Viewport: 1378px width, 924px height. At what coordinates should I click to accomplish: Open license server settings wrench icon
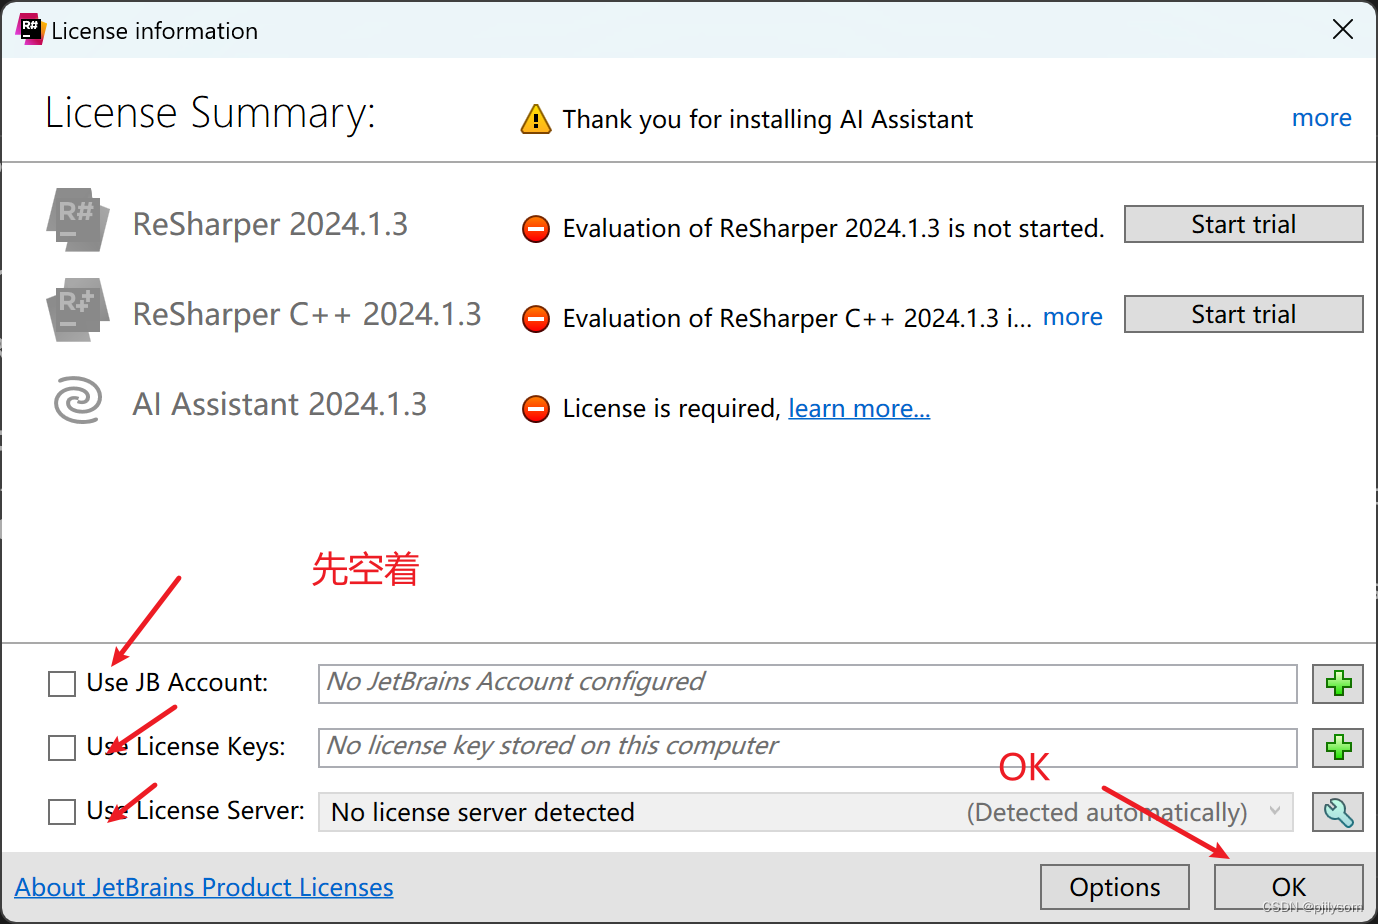[1338, 812]
